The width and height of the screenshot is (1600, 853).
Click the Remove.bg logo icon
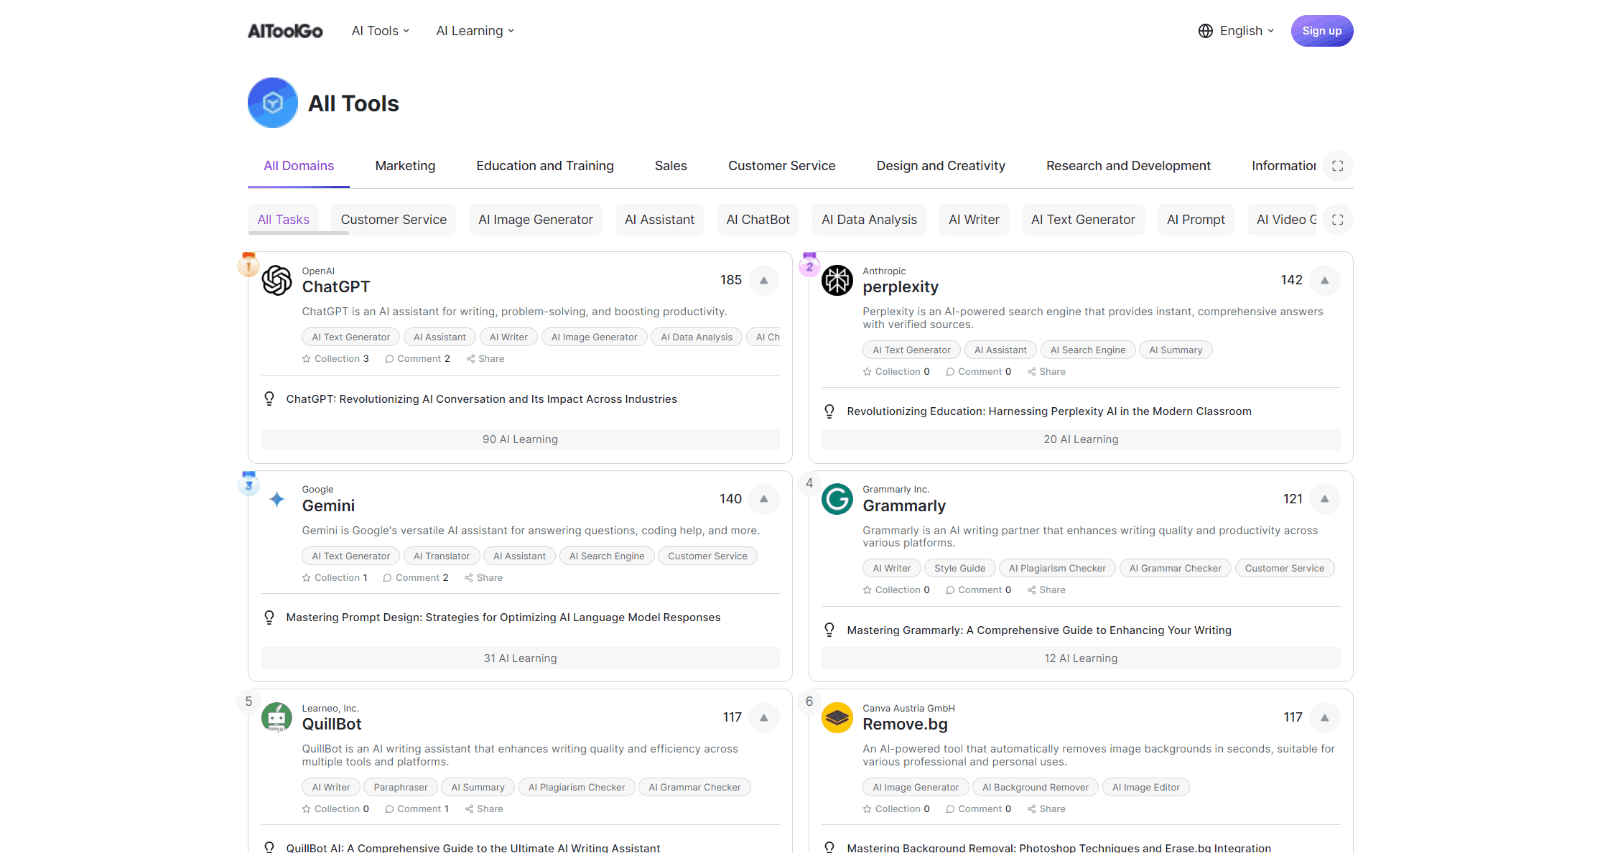click(x=837, y=717)
